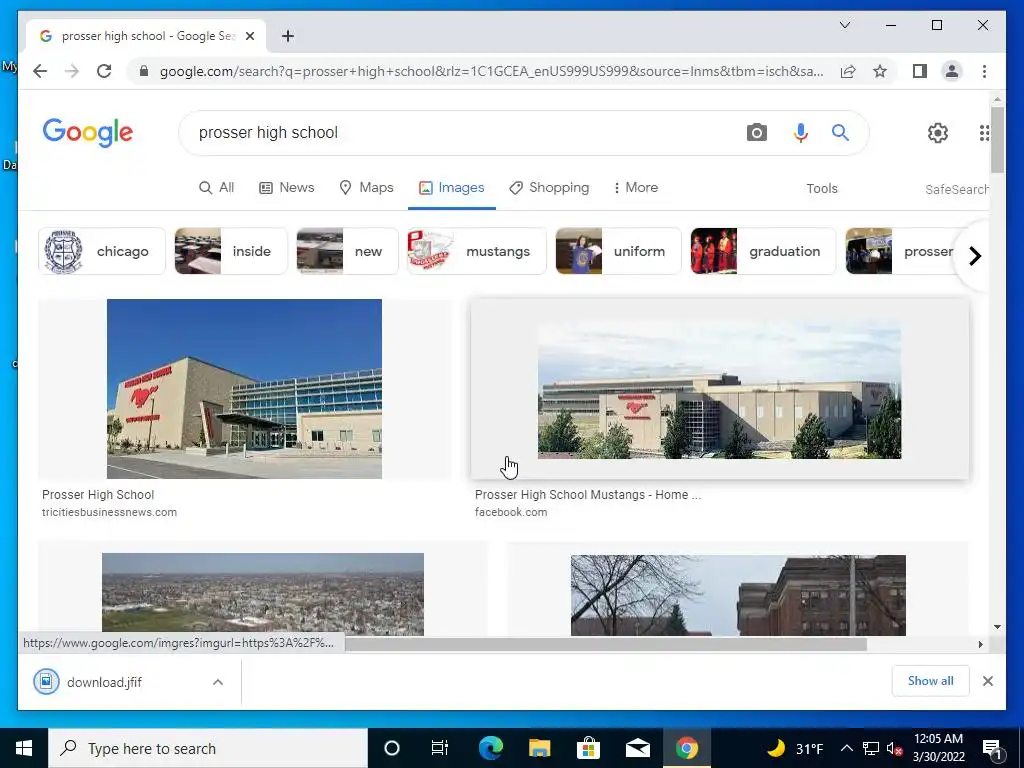1024x768 pixels.
Task: Open Task View in taskbar
Action: [440, 748]
